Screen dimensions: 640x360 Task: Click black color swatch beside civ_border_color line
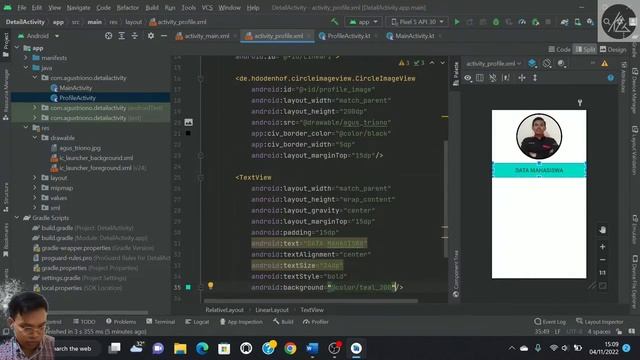188,133
